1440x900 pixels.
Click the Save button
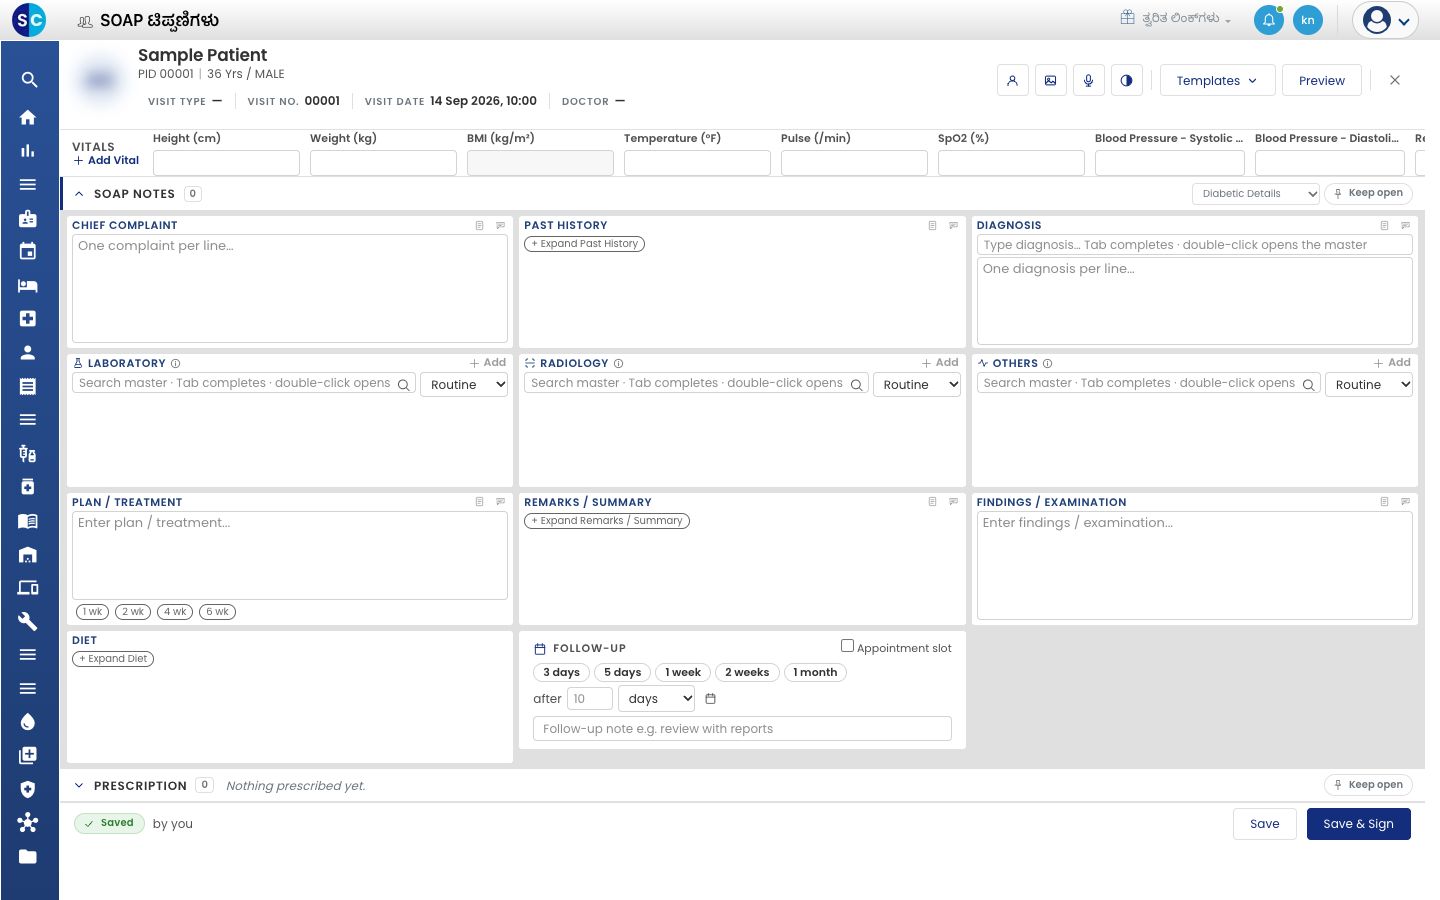click(1264, 824)
